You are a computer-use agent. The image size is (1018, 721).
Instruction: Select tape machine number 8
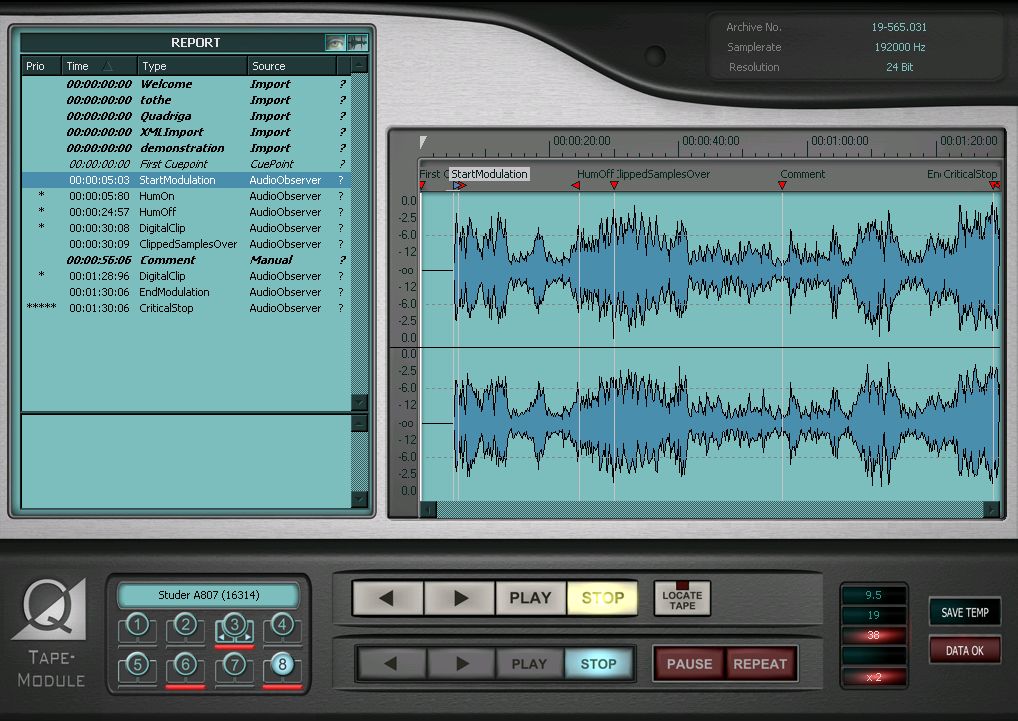[281, 664]
